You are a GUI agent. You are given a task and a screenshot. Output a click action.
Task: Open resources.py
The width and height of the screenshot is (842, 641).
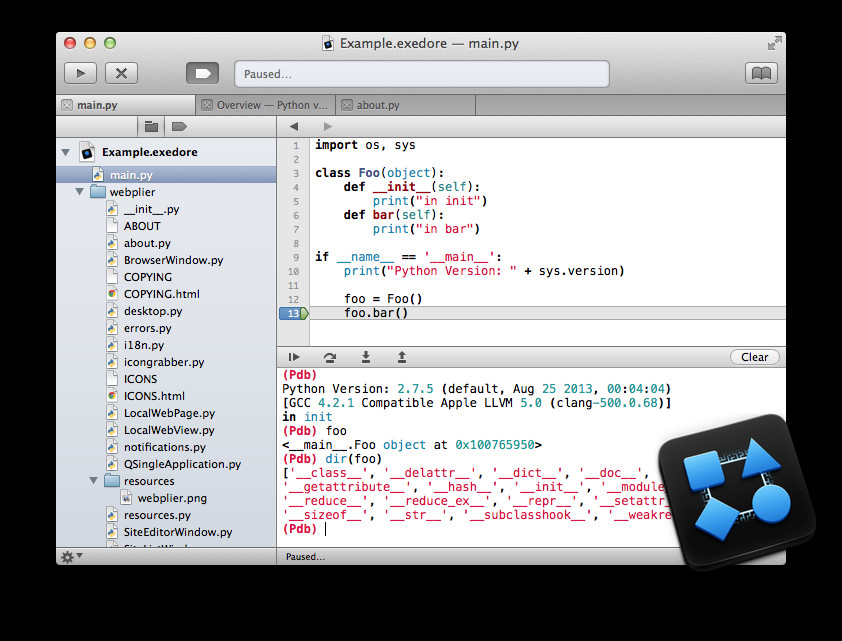pos(157,515)
